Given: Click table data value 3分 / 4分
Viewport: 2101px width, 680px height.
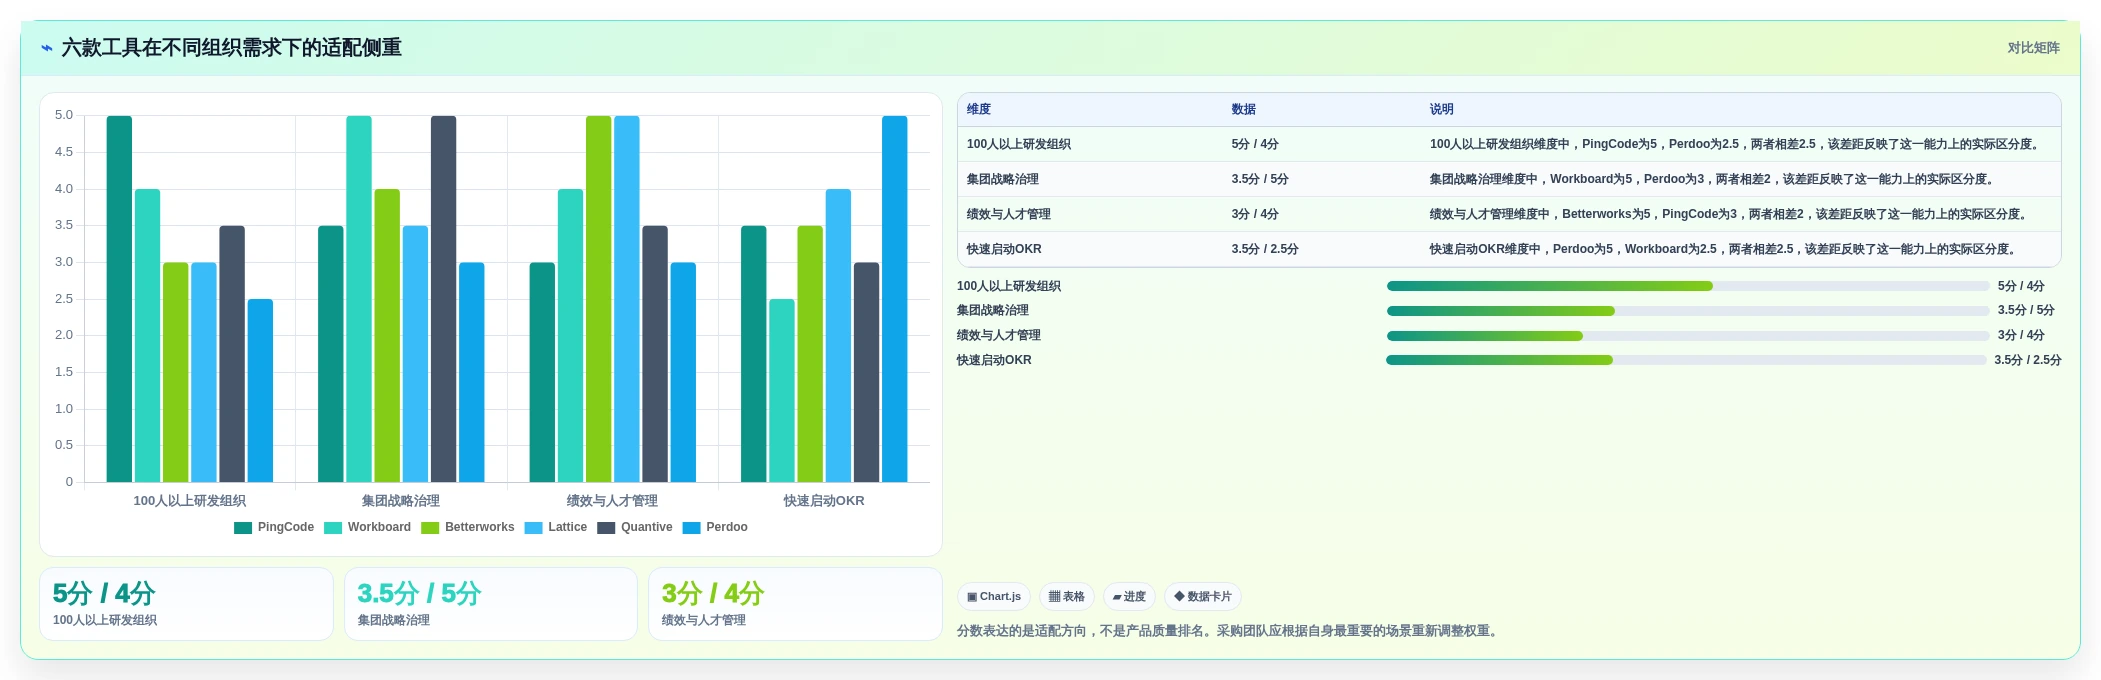Looking at the screenshot, I should click(x=1255, y=215).
